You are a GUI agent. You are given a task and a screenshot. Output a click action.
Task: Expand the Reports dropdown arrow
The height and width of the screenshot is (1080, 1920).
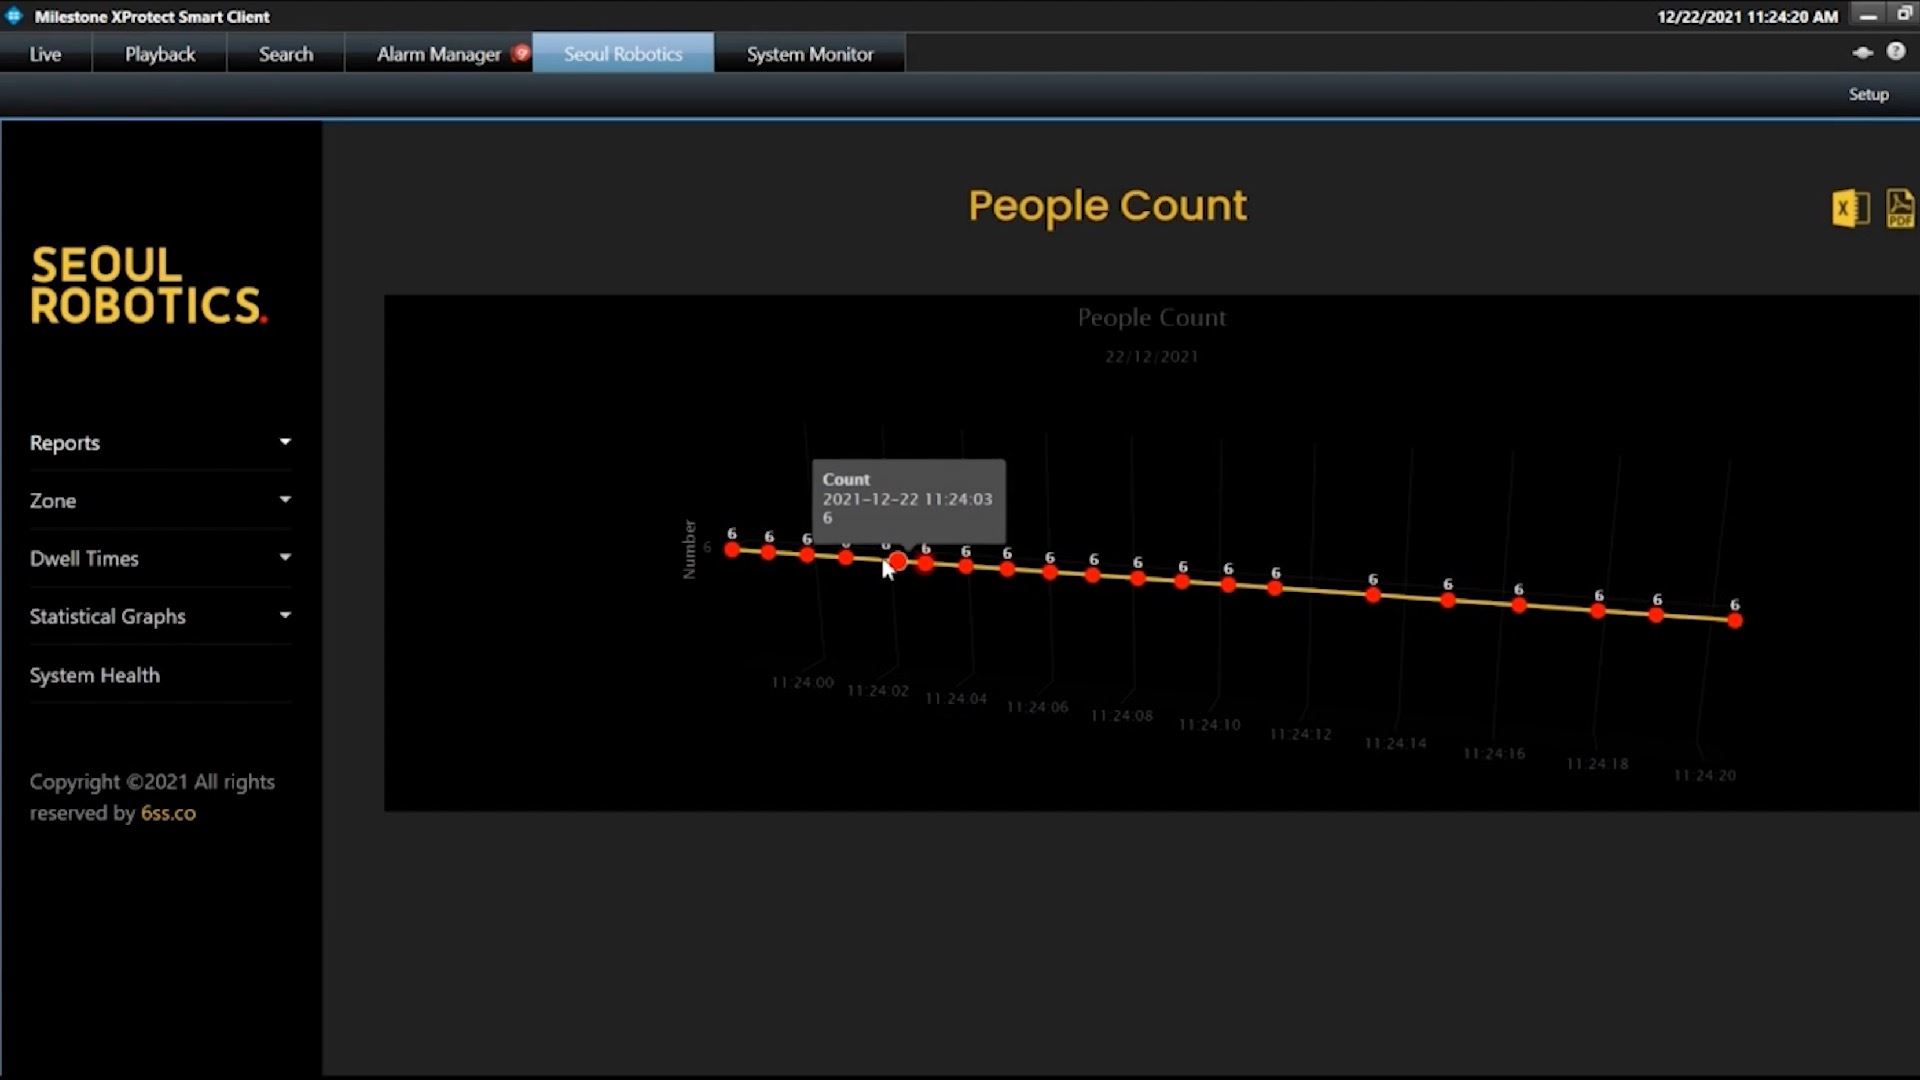tap(285, 441)
